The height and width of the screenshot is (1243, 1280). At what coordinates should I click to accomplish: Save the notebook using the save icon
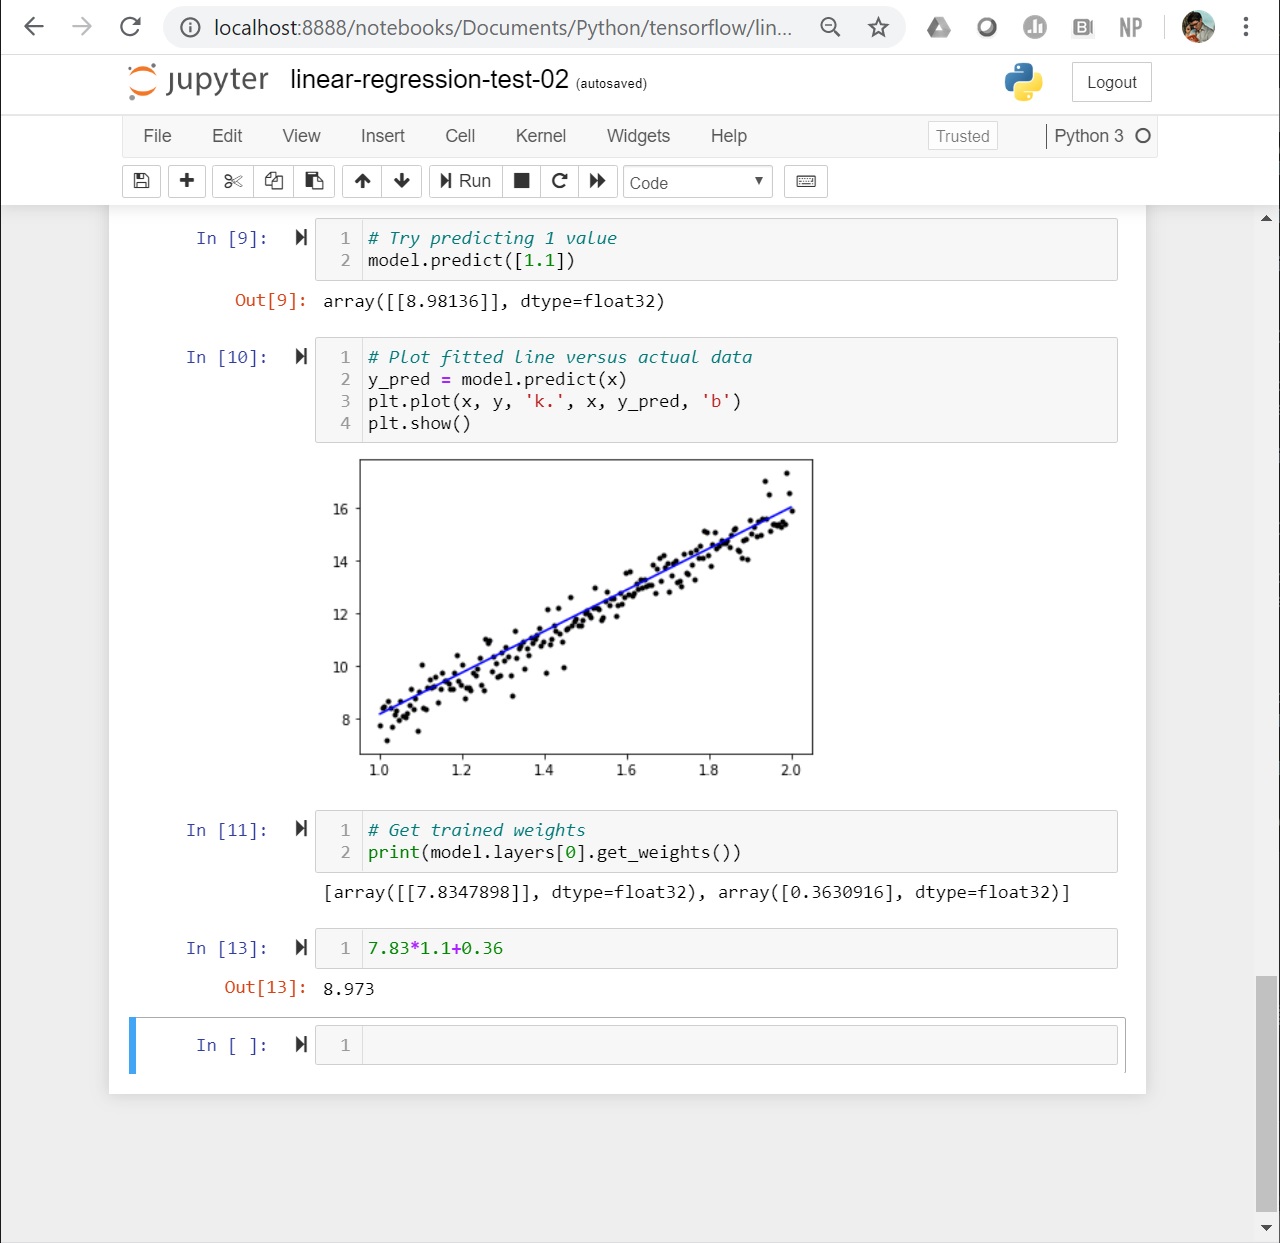pos(141,181)
